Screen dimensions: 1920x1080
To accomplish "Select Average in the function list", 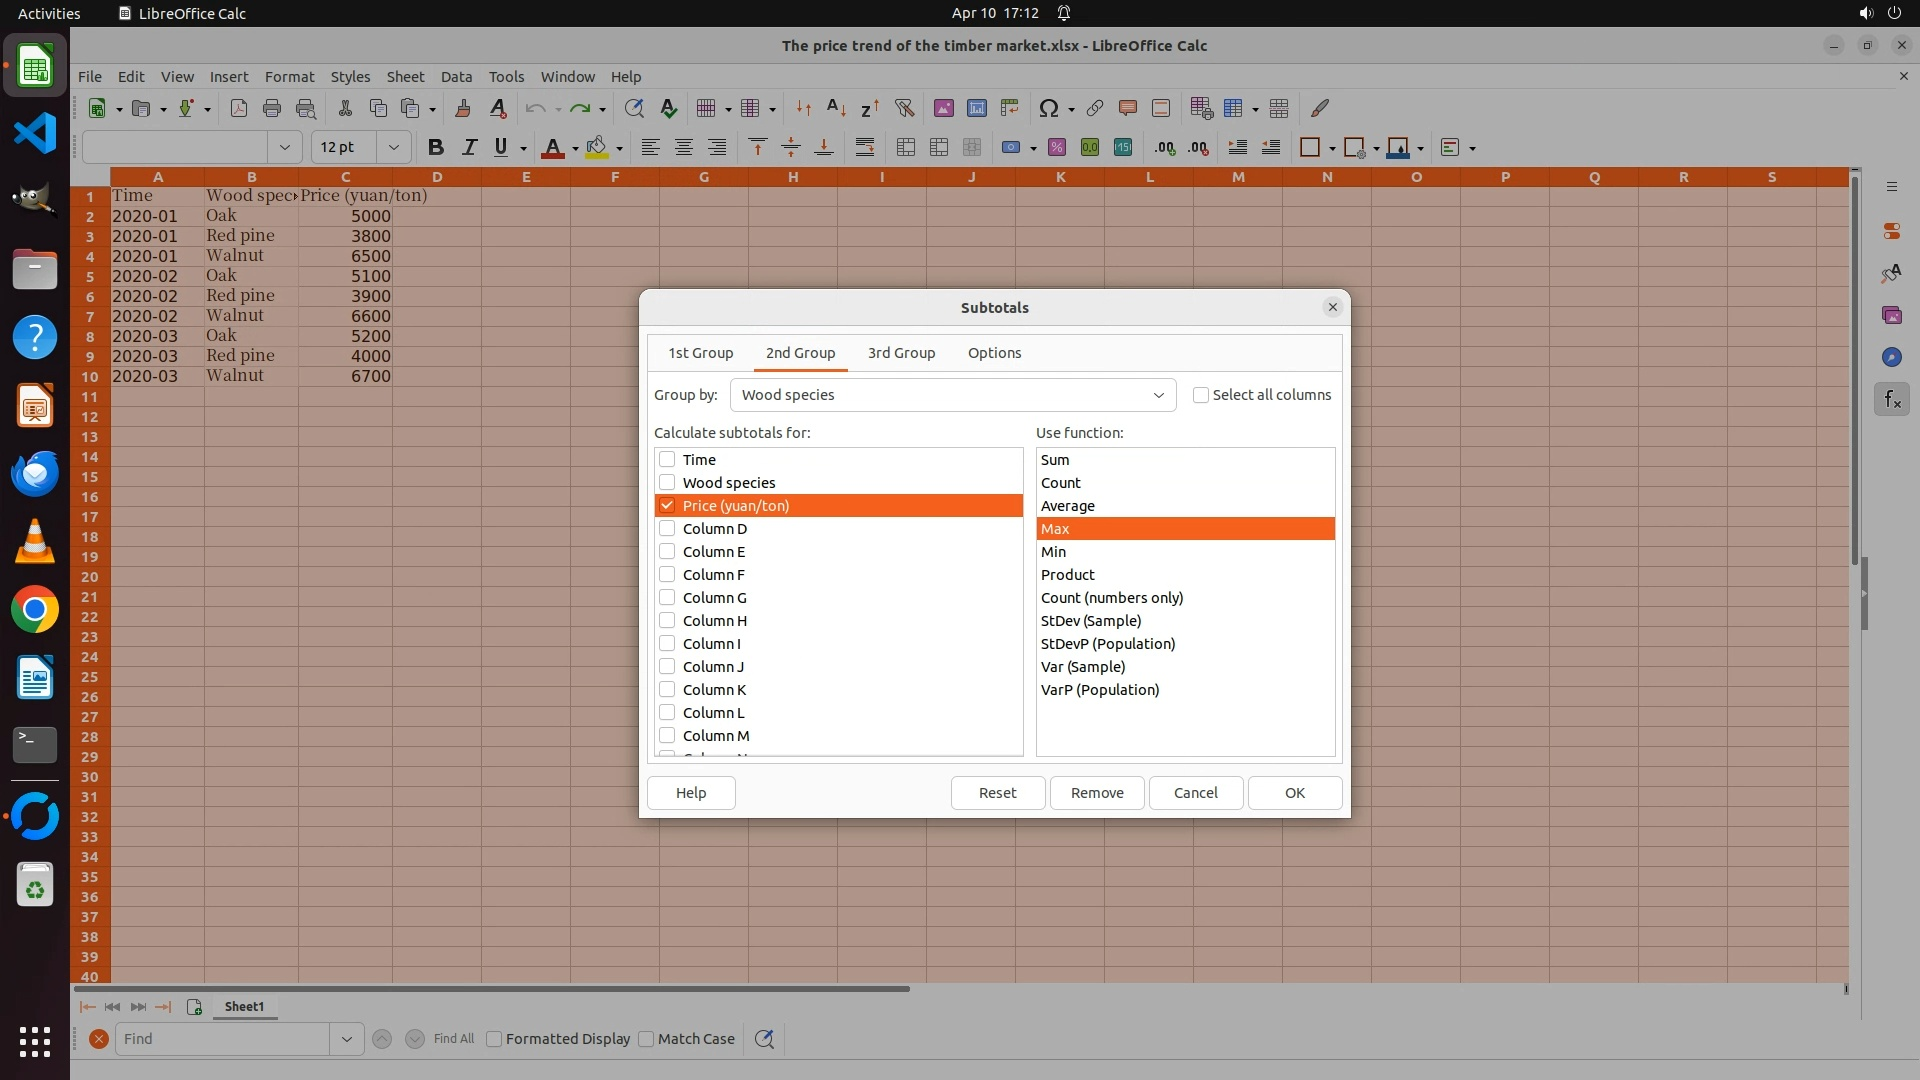I will [x=1067, y=506].
